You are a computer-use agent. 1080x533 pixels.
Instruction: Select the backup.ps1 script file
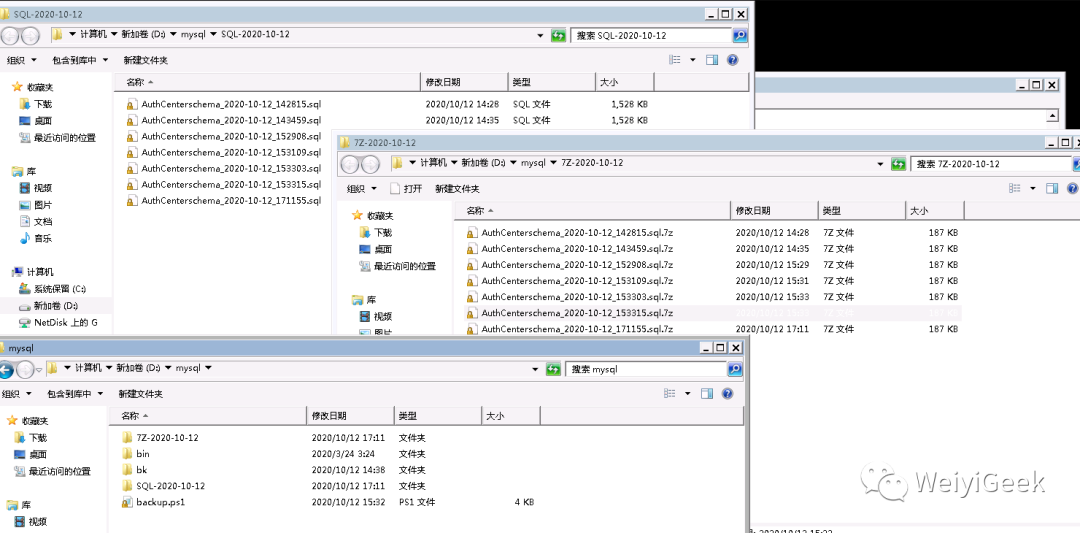(x=154, y=503)
